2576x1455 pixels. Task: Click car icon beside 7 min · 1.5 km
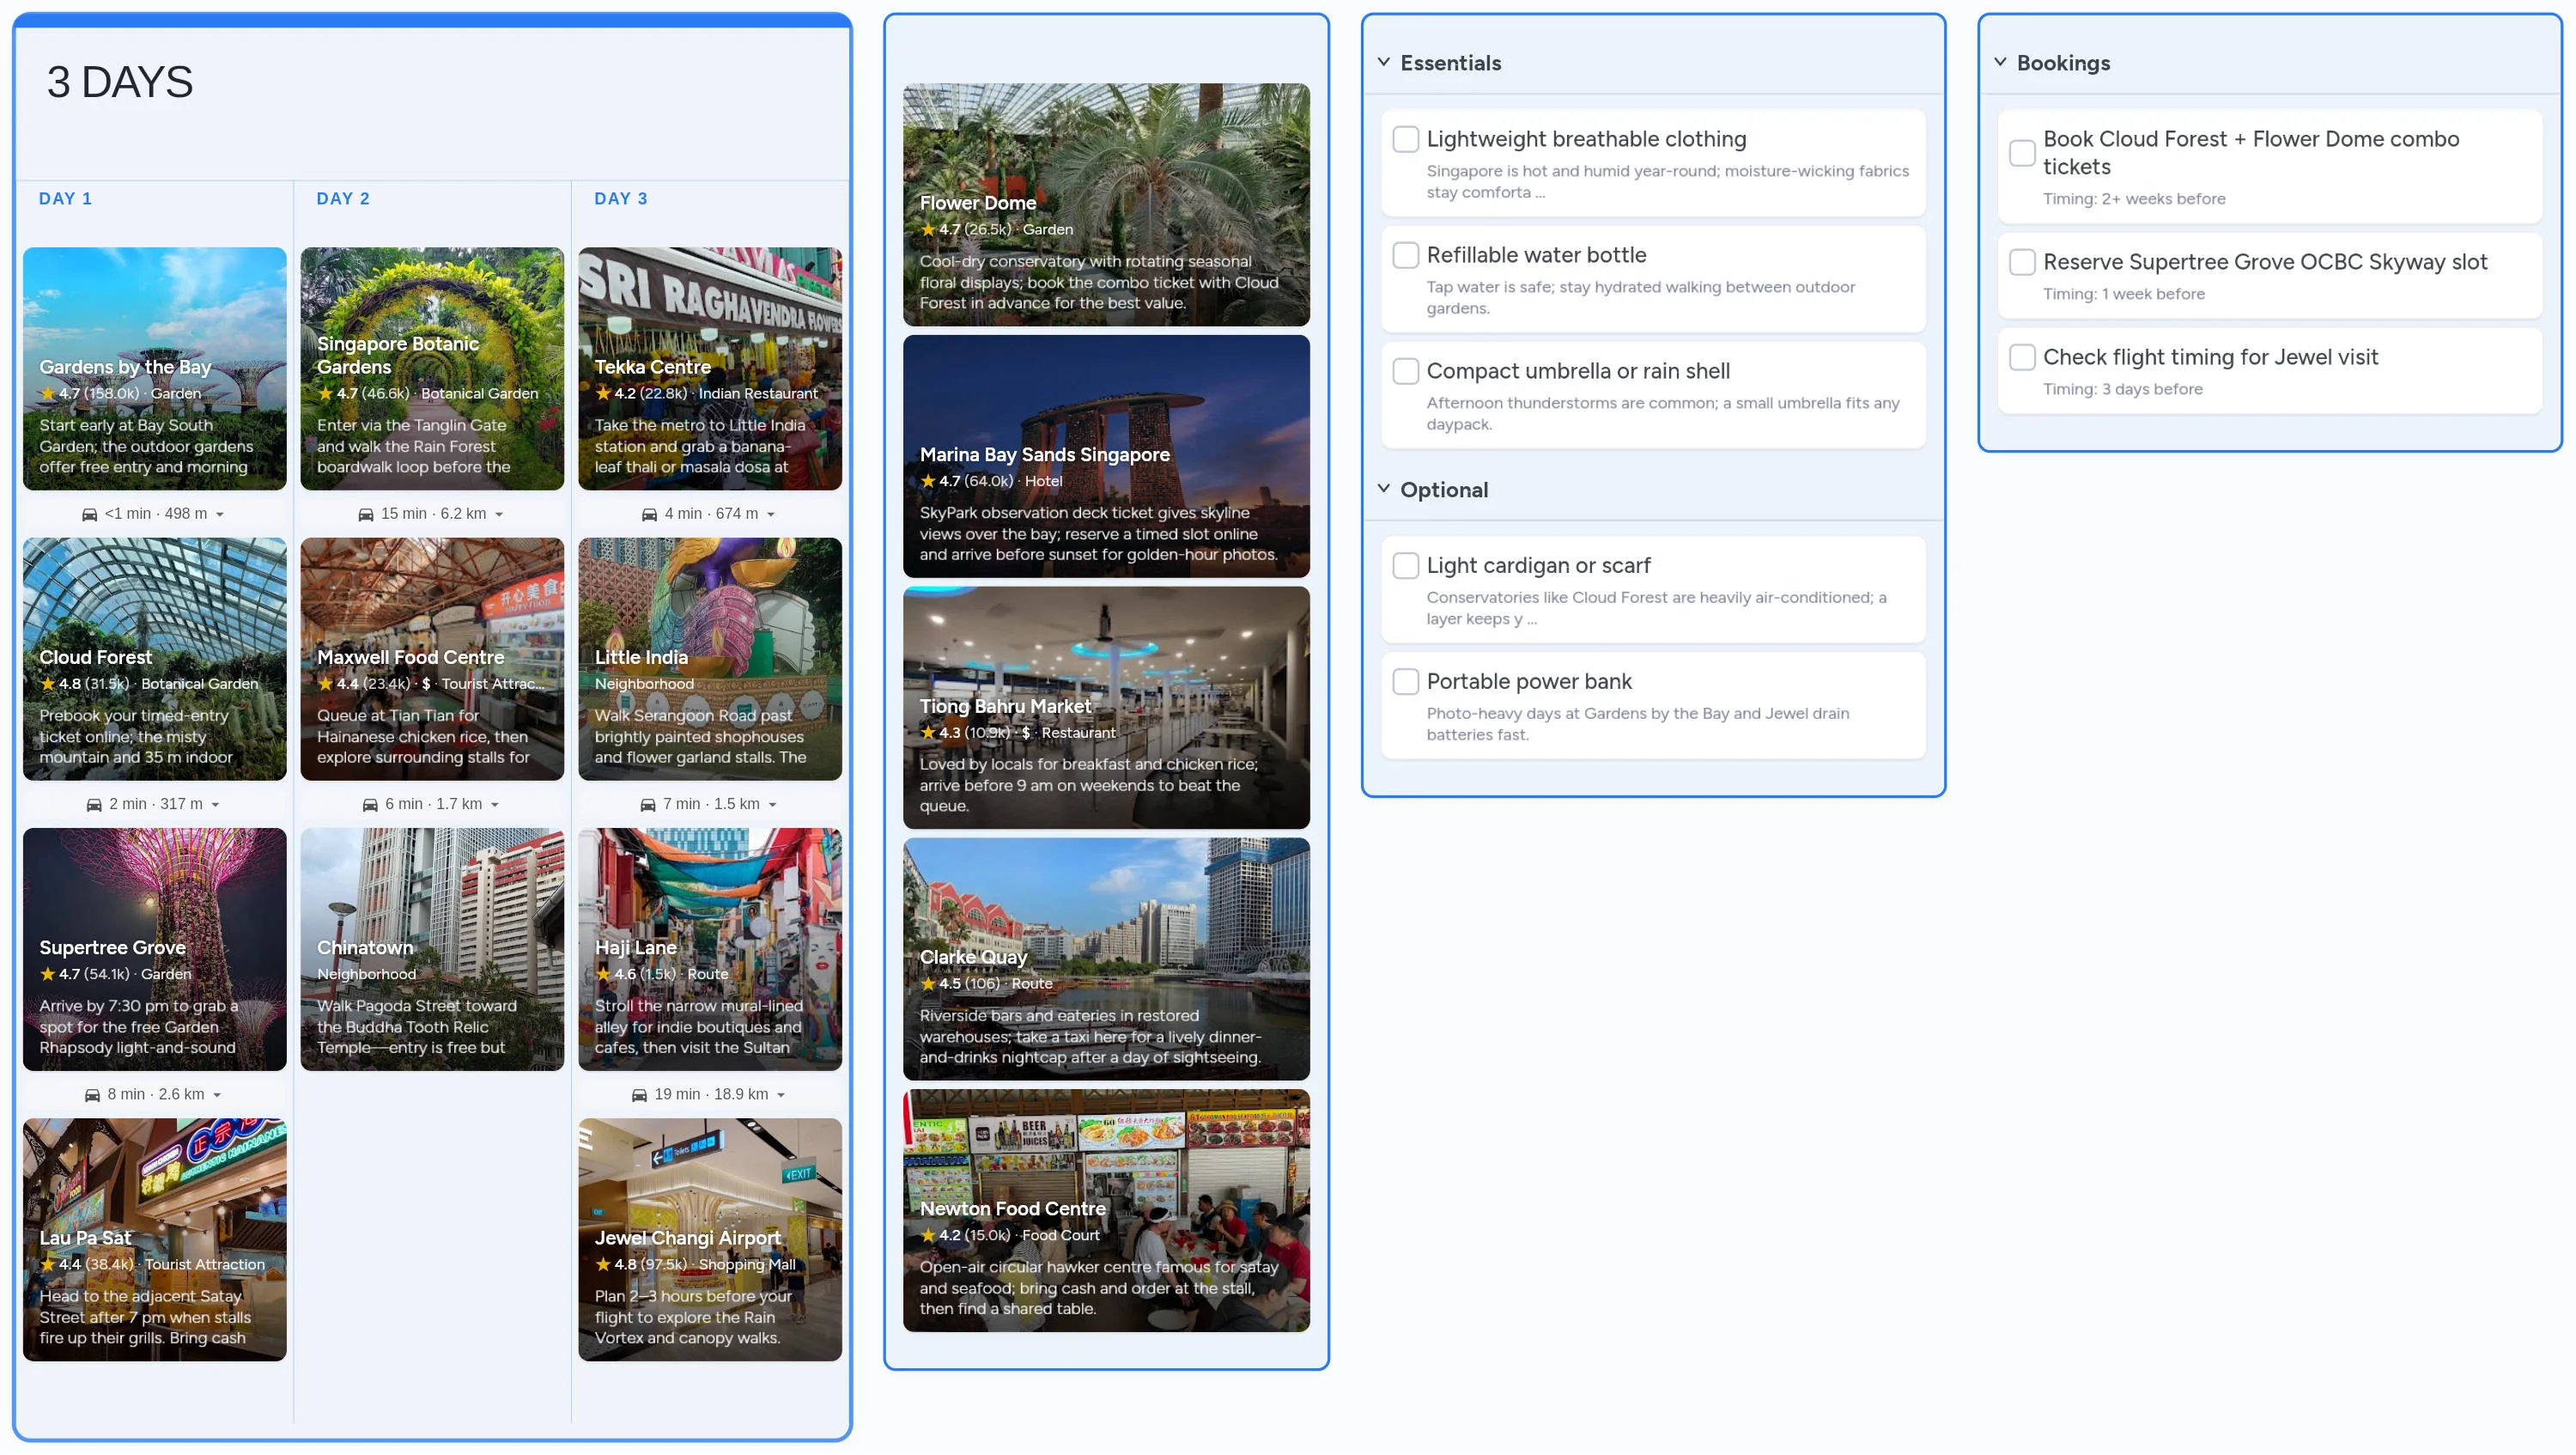[x=648, y=804]
